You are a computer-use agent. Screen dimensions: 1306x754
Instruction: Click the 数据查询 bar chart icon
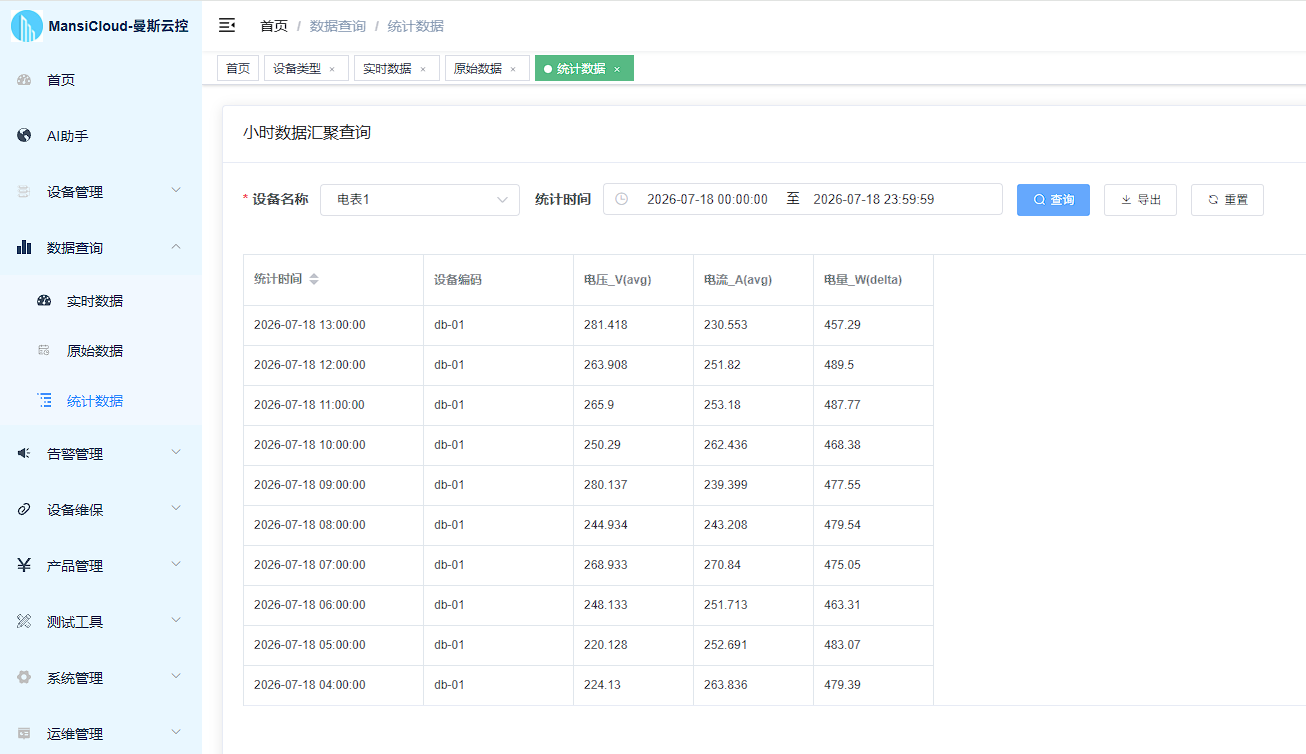[x=24, y=247]
